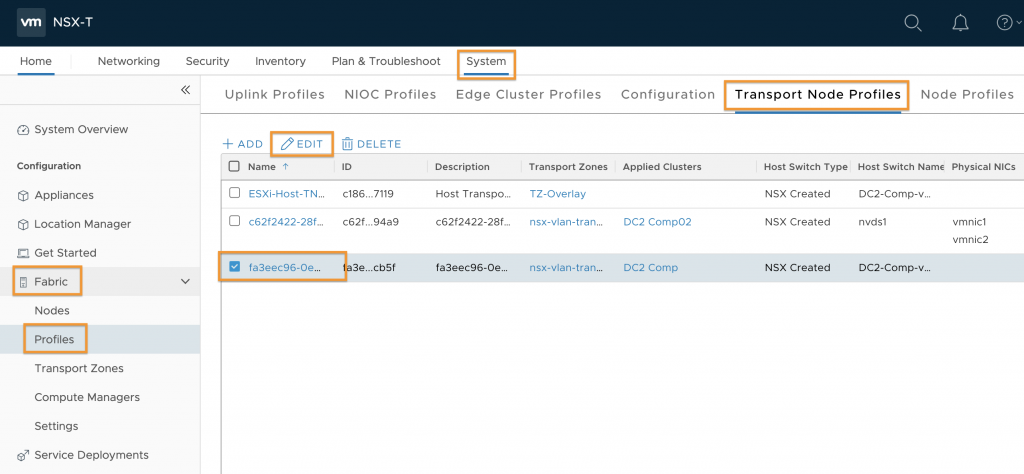Open the Plan & Troubleshoot tab
Image resolution: width=1024 pixels, height=474 pixels.
pyautogui.click(x=386, y=61)
